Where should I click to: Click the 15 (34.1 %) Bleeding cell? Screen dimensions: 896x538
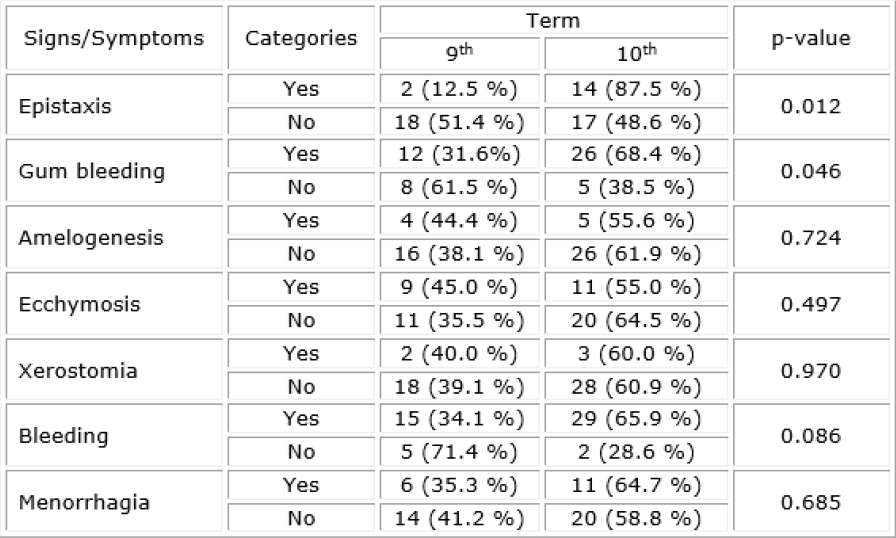[x=460, y=419]
